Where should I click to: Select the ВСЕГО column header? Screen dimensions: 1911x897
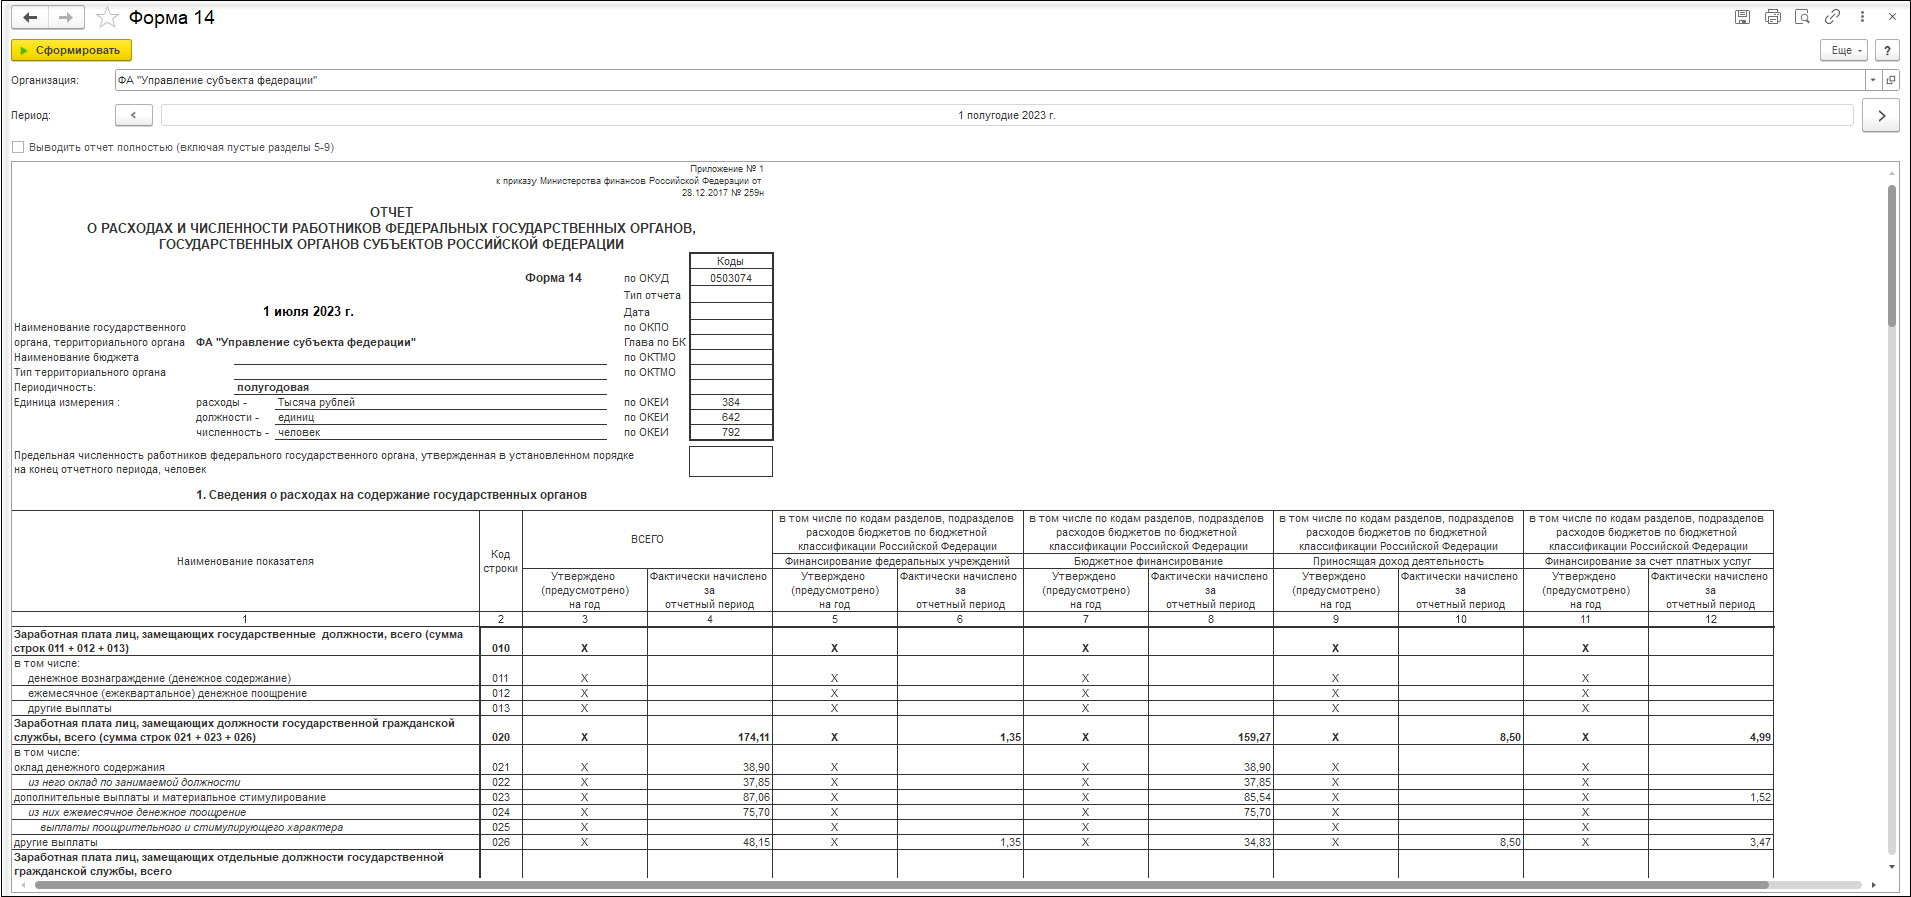coord(647,539)
